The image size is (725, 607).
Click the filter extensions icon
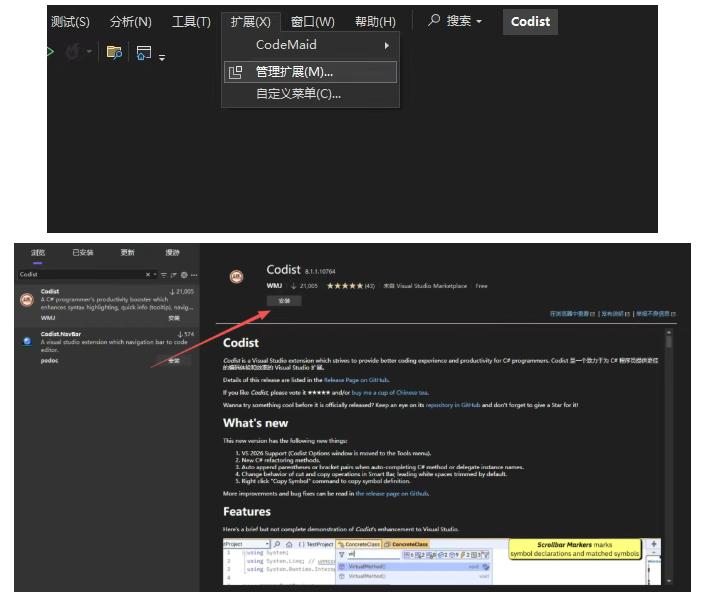pyautogui.click(x=164, y=275)
